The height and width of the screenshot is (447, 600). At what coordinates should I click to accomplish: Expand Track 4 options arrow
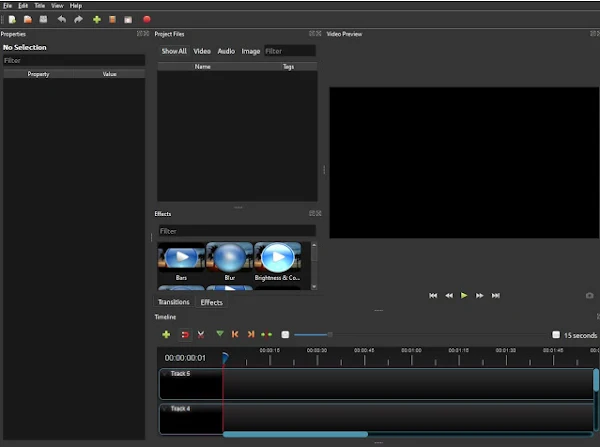click(165, 409)
